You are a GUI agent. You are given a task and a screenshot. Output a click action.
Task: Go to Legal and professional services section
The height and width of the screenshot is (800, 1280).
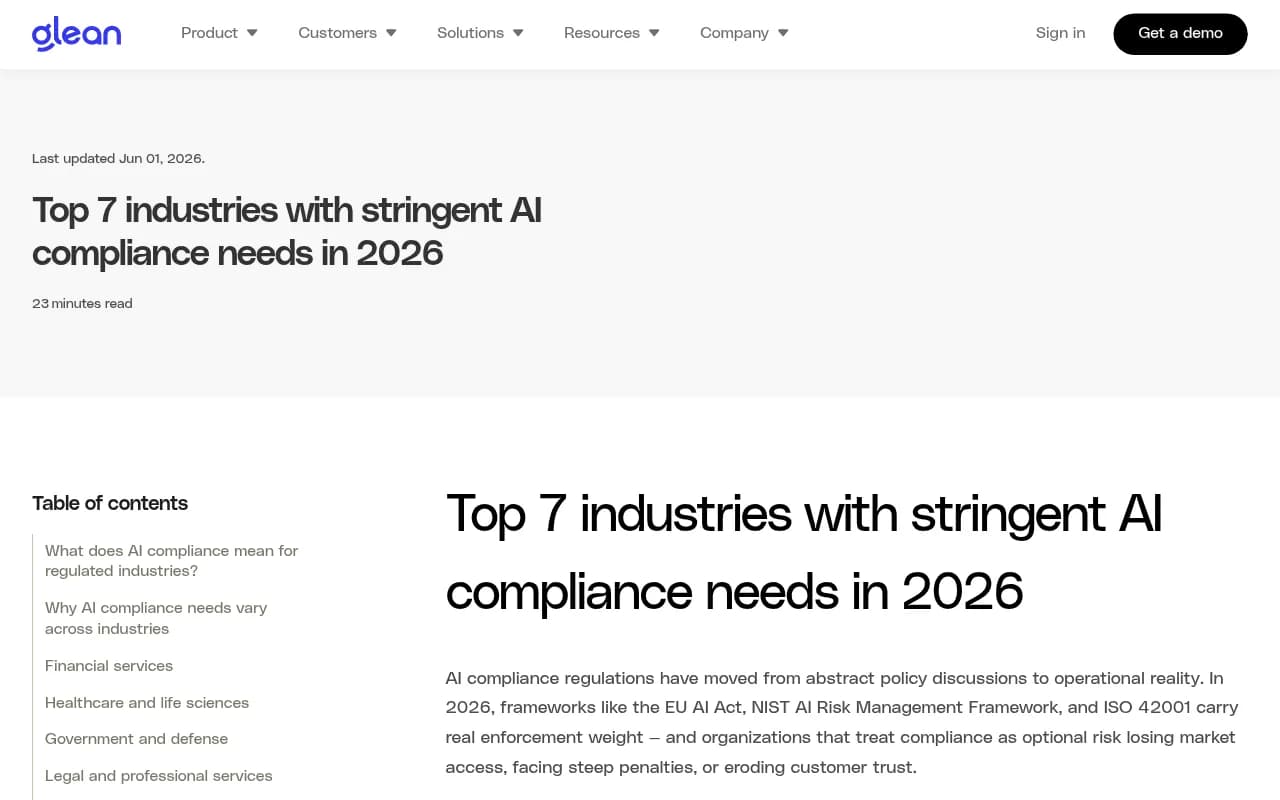158,776
